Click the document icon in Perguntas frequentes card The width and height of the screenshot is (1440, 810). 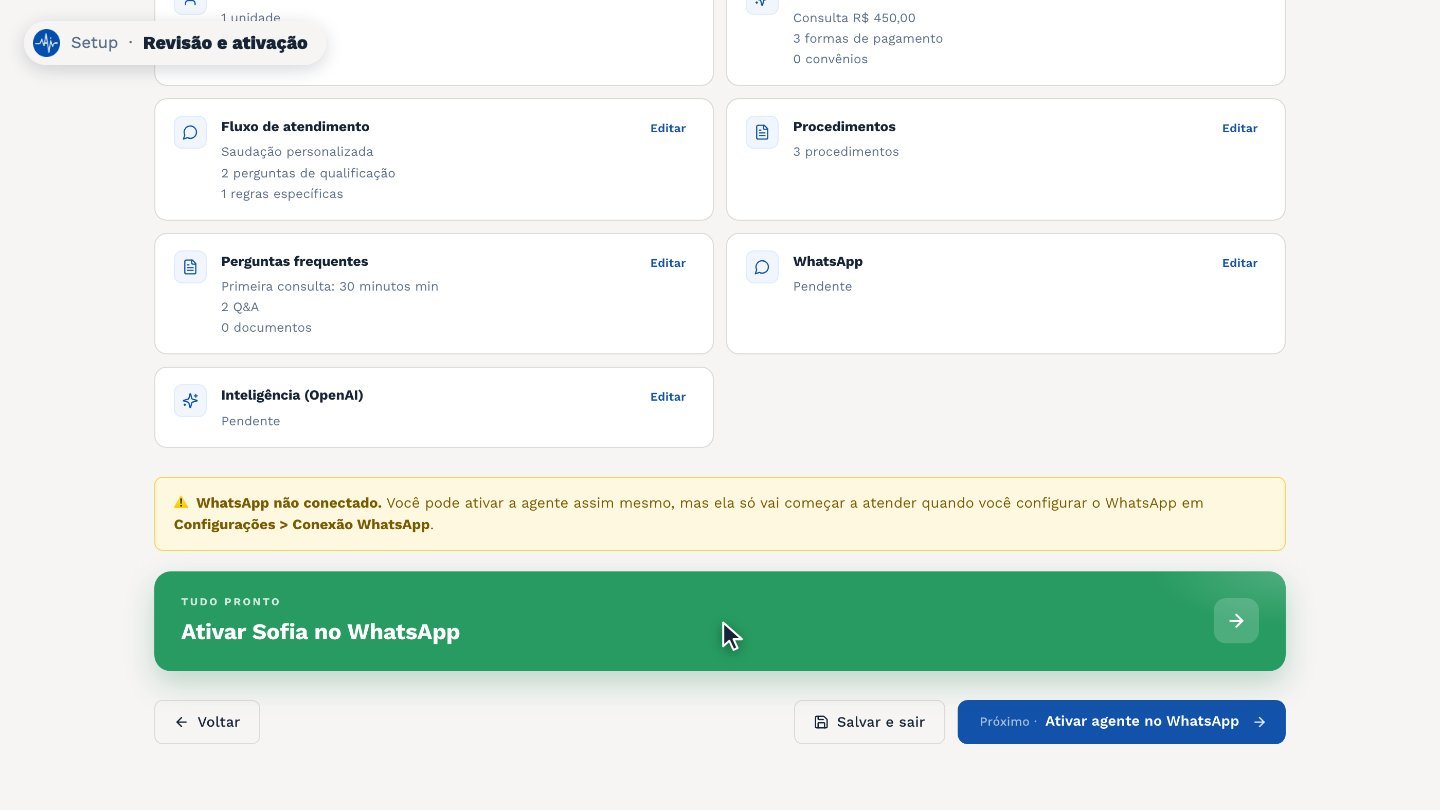[x=190, y=267]
